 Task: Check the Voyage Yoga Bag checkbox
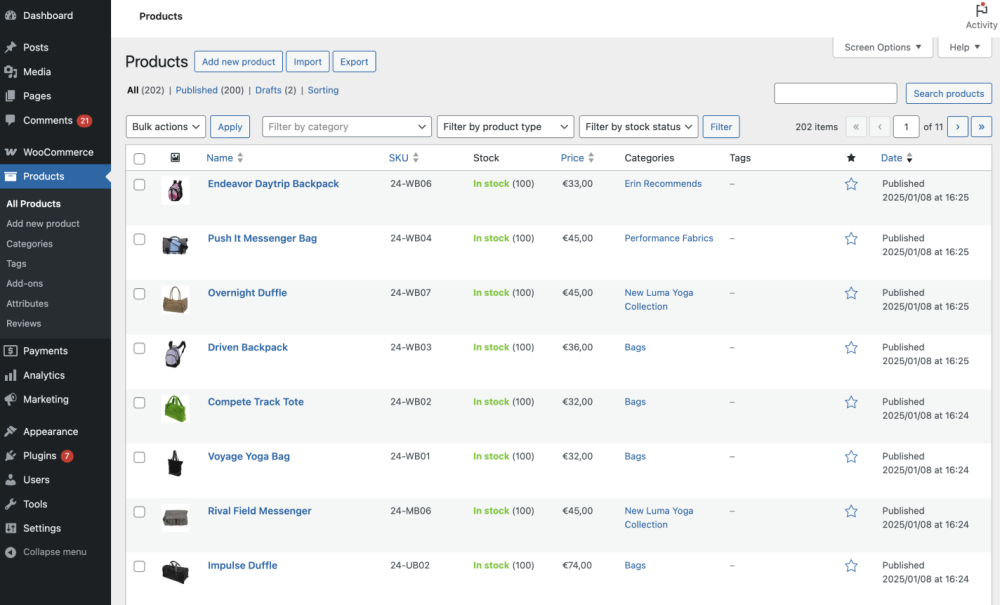[x=139, y=457]
